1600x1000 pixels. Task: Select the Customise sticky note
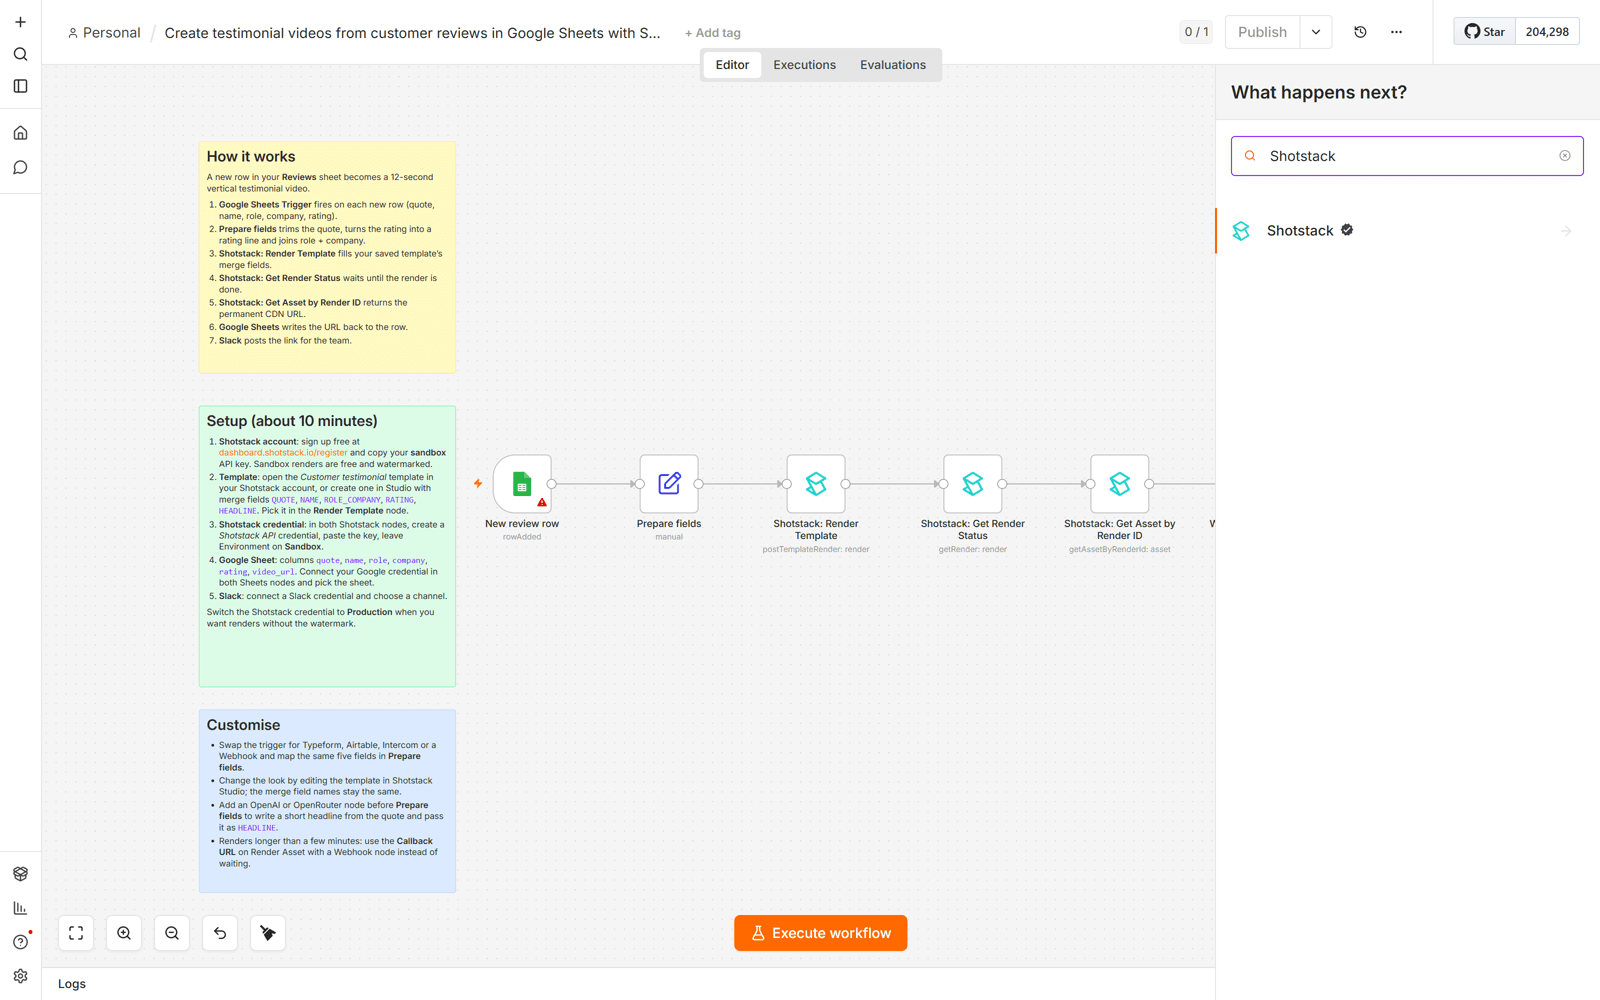coord(327,801)
